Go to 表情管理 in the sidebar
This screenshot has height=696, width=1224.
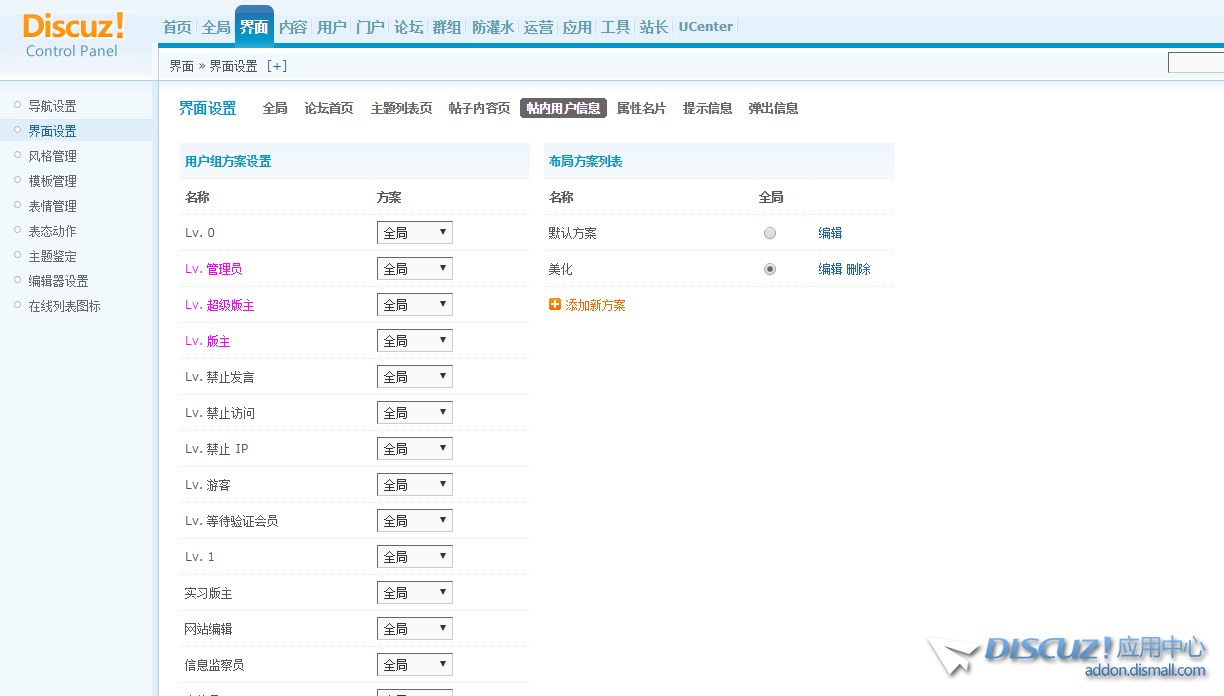pyautogui.click(x=52, y=206)
